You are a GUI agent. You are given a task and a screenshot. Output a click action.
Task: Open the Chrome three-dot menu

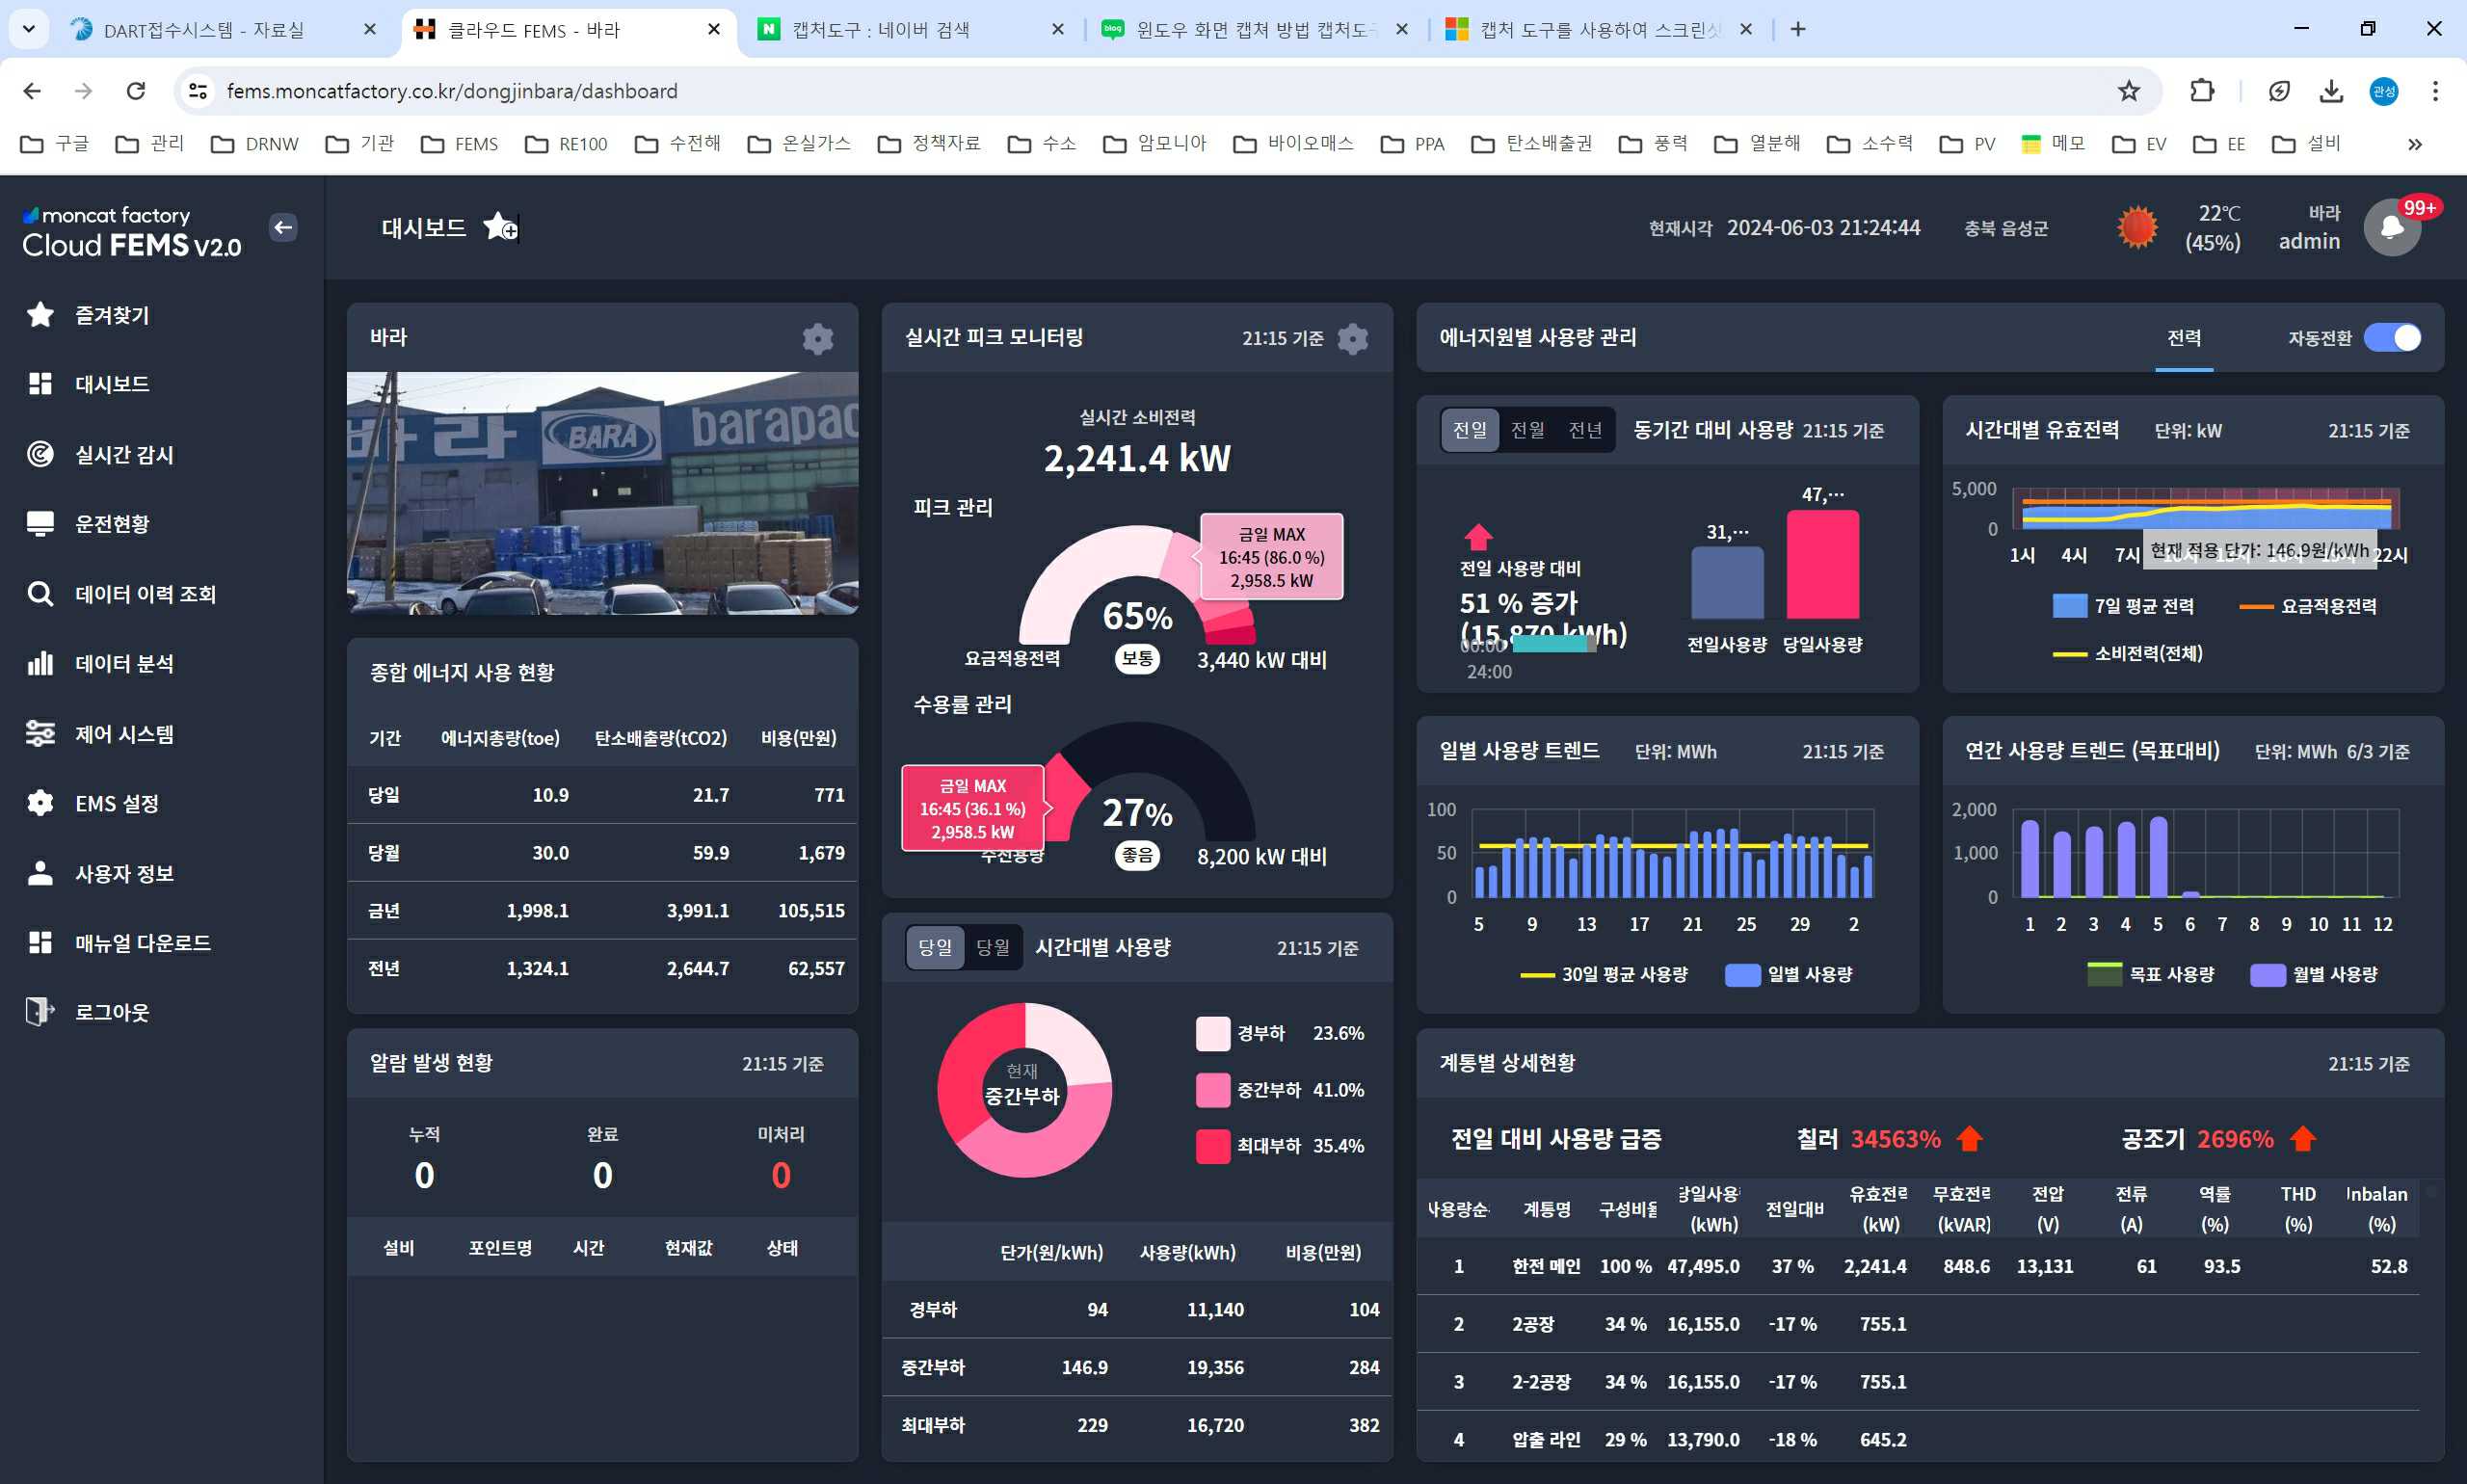tap(2435, 91)
